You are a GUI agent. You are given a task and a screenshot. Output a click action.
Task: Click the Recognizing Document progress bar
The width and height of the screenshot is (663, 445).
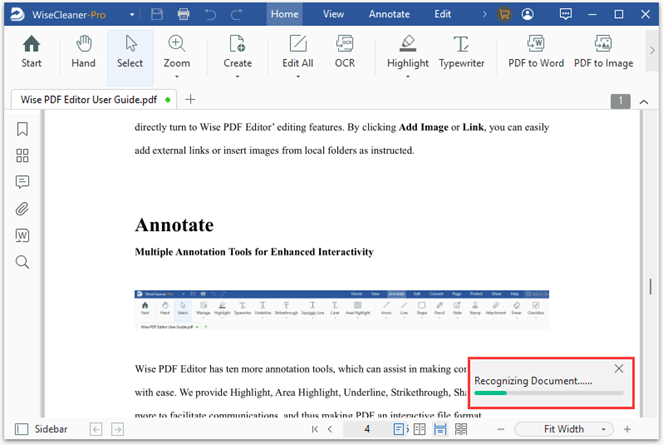tap(548, 393)
